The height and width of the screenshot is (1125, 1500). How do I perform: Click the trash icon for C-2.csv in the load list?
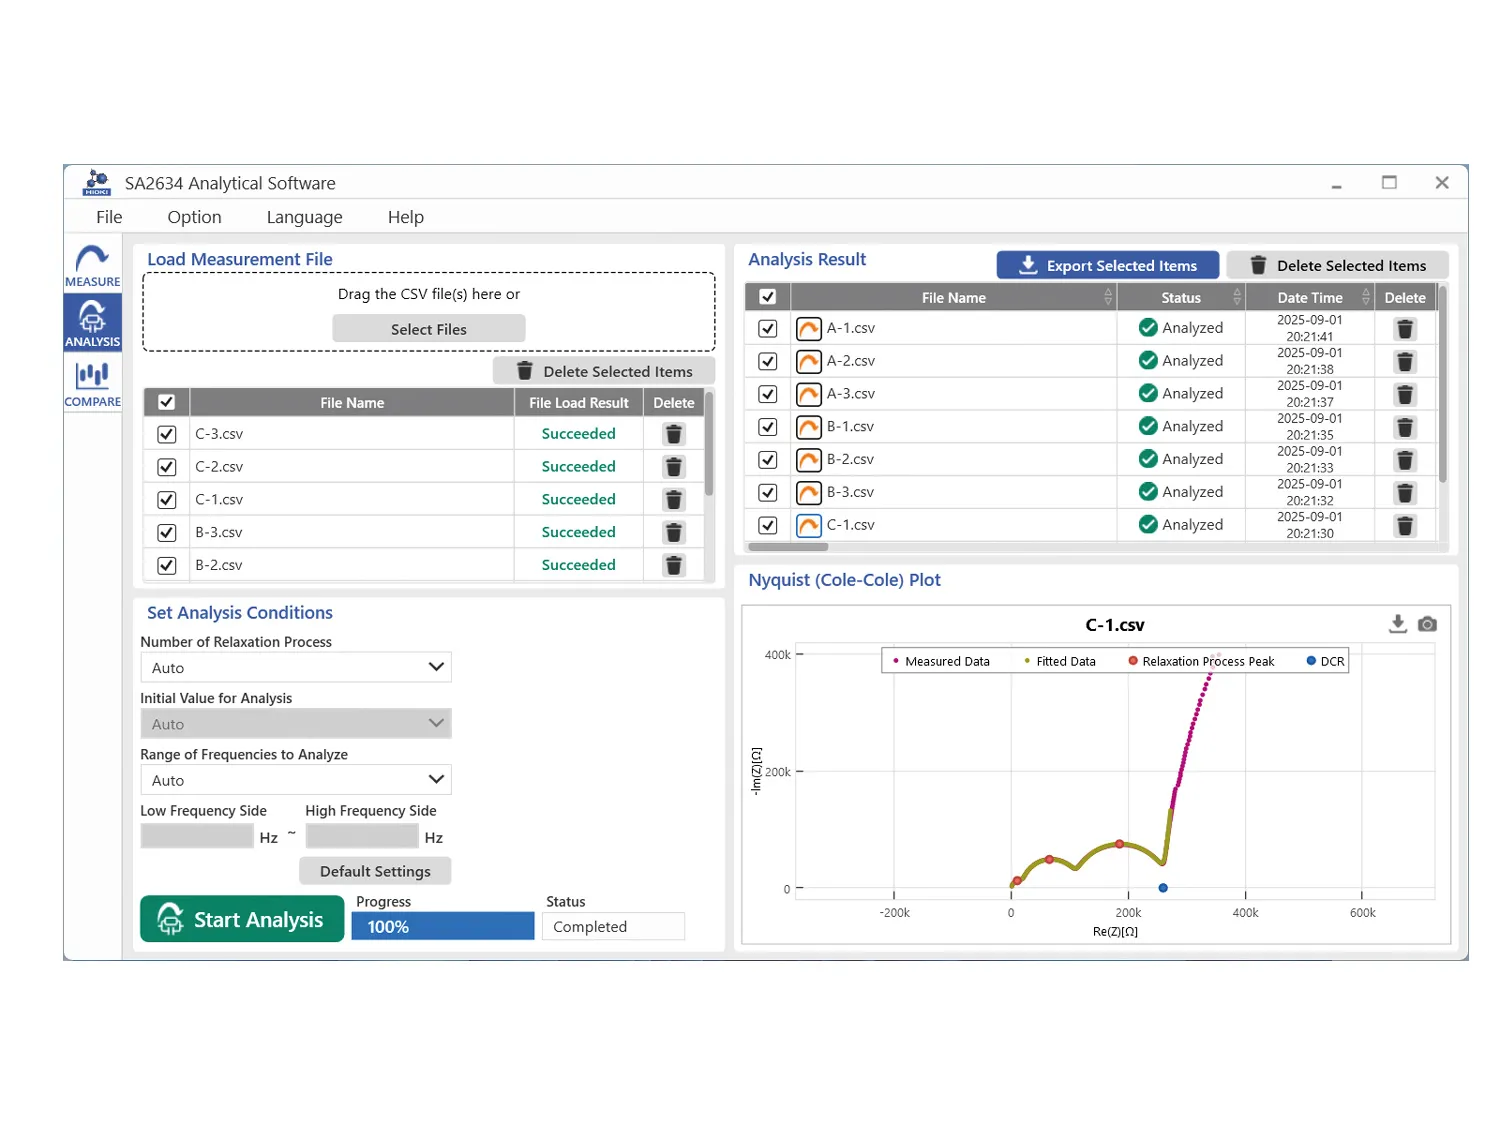(x=674, y=467)
